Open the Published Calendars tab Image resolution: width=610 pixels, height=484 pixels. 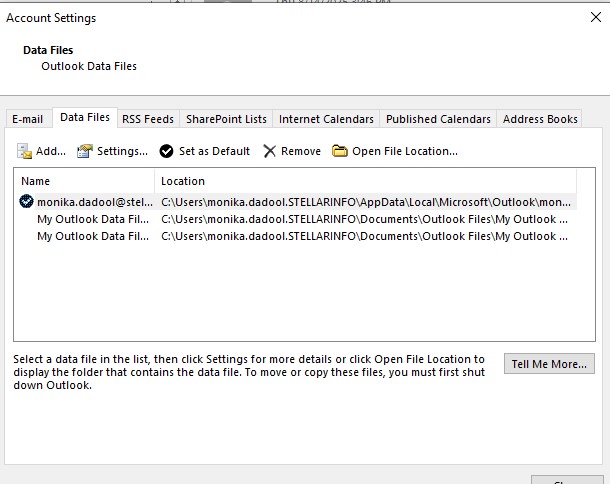pos(438,119)
